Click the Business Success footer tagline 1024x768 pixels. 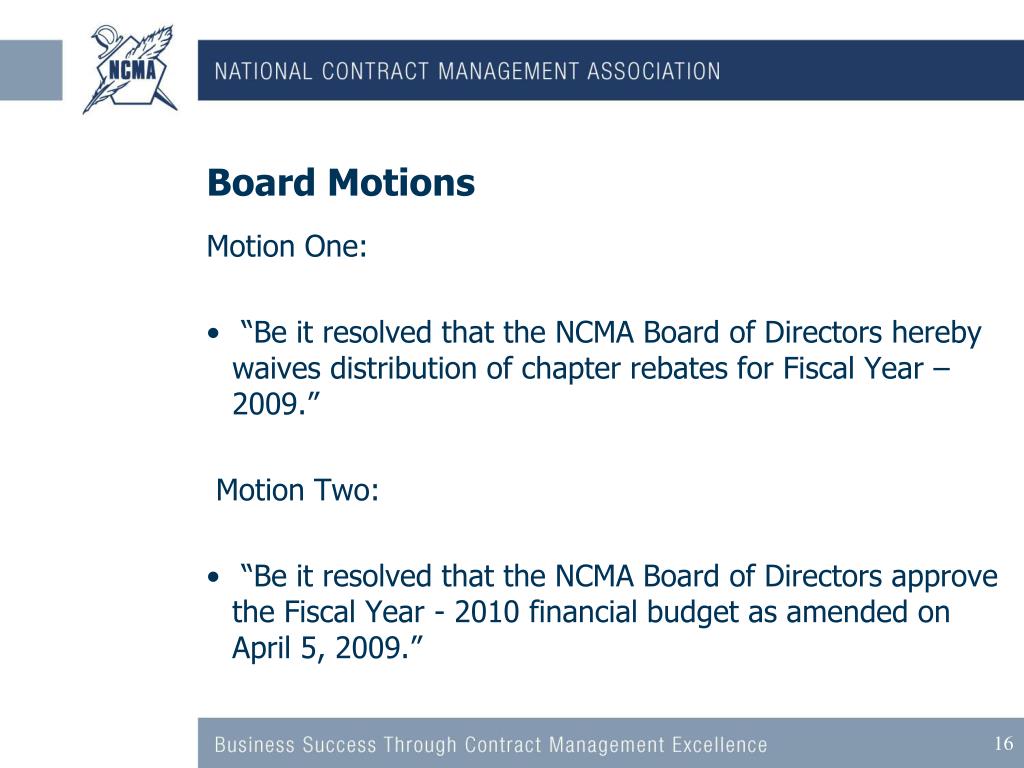tap(490, 744)
